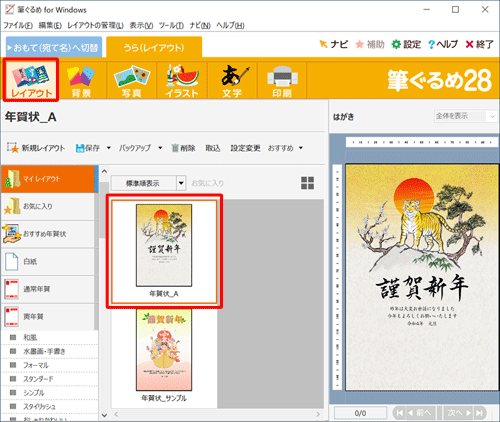Open 標準順表示 sort dropdown
The image size is (500, 422).
pos(148,183)
